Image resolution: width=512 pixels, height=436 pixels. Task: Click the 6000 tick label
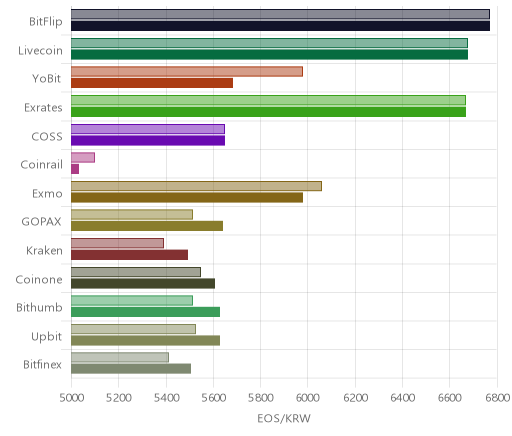tap(308, 398)
